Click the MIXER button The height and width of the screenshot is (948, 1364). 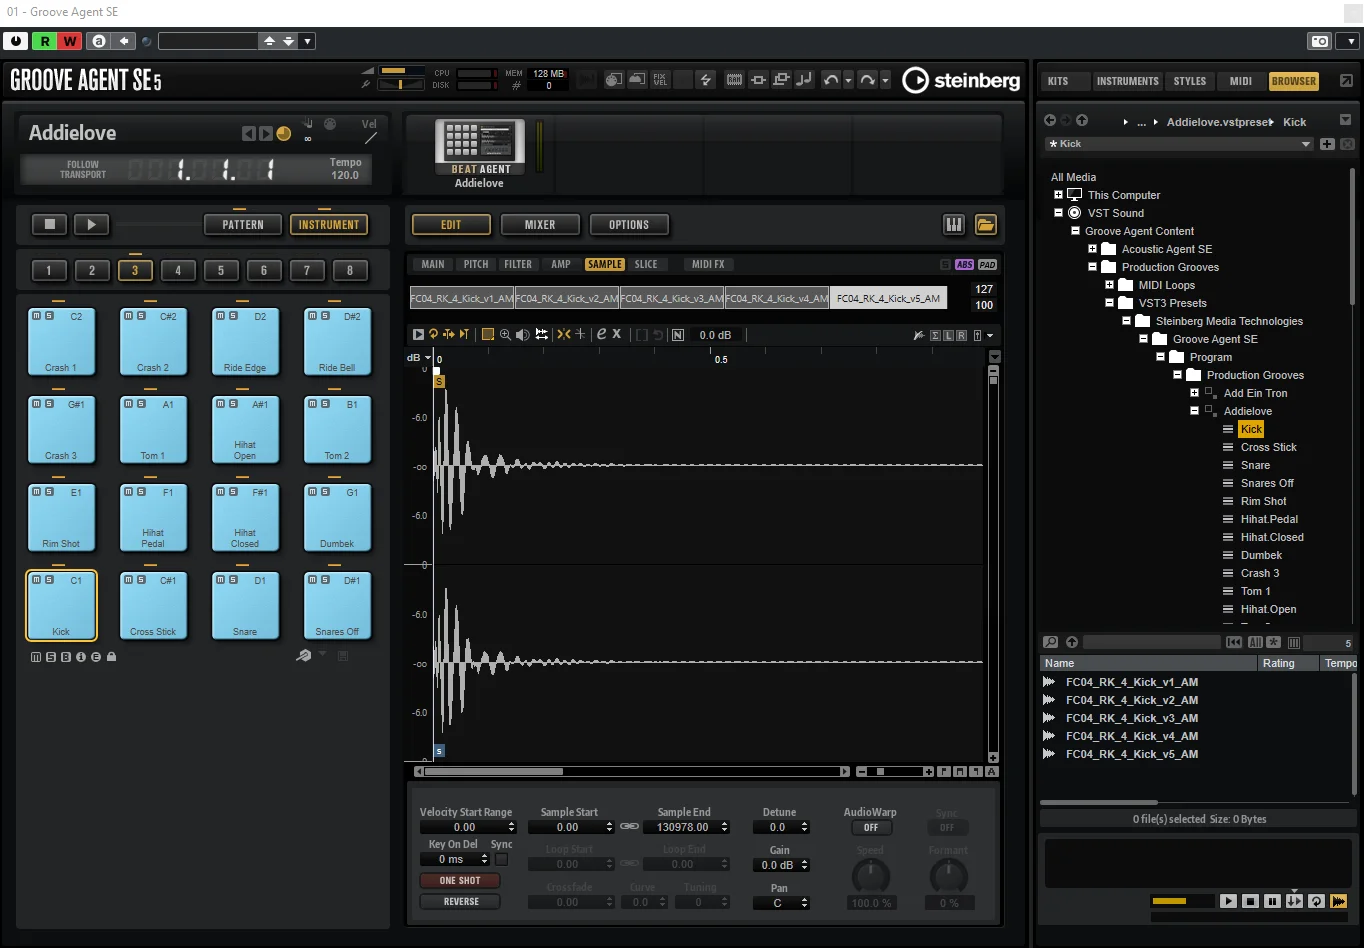pos(540,225)
